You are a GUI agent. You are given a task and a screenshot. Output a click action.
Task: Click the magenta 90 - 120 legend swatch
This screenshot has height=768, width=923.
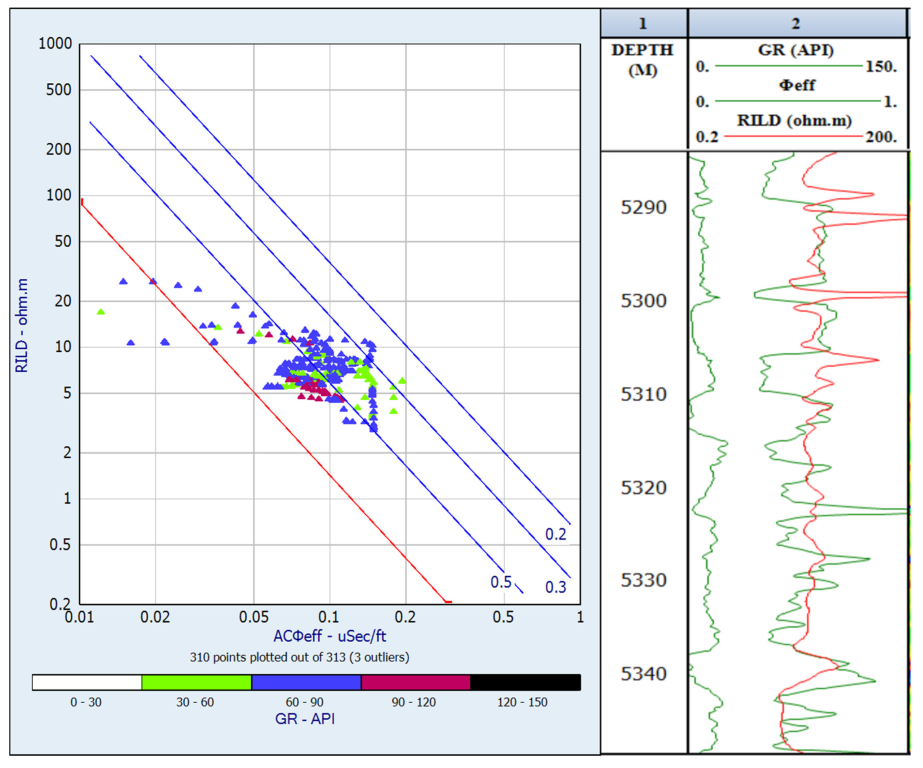click(415, 682)
